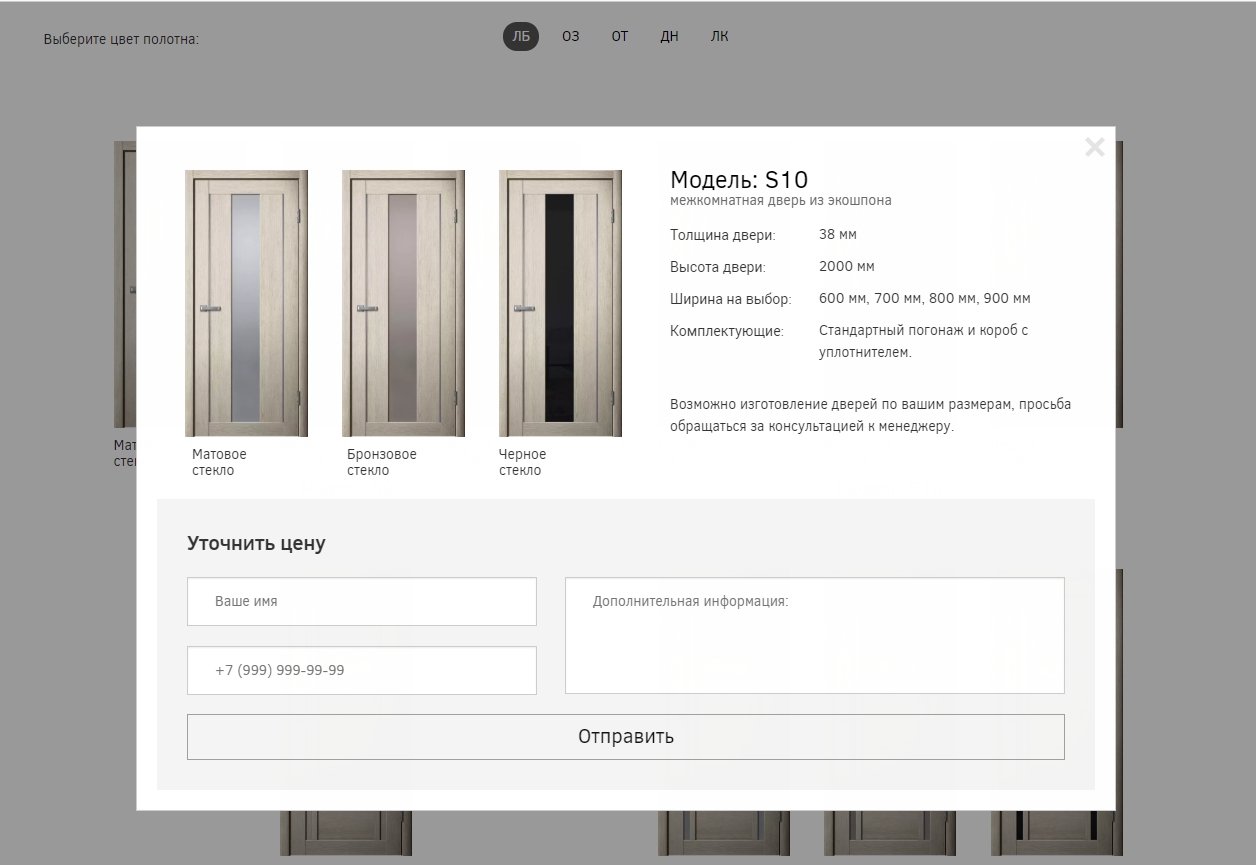
Task: Select the ОЗ color tab
Action: point(570,37)
